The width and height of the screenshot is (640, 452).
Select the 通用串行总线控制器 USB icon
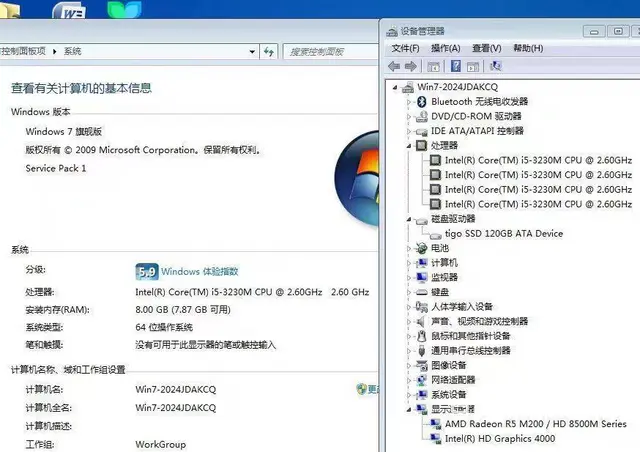422,351
